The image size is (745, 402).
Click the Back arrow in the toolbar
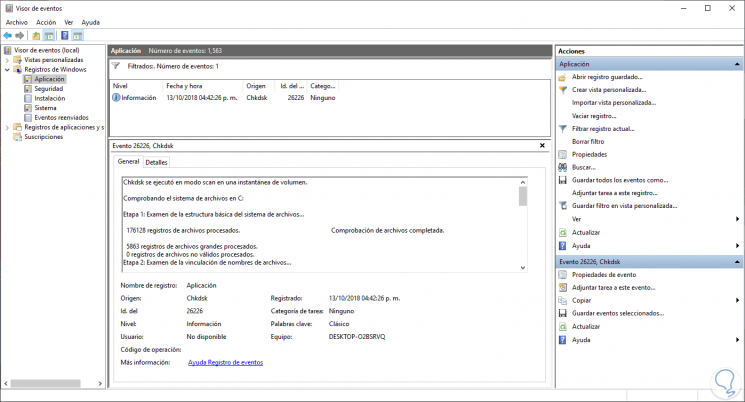click(8, 35)
